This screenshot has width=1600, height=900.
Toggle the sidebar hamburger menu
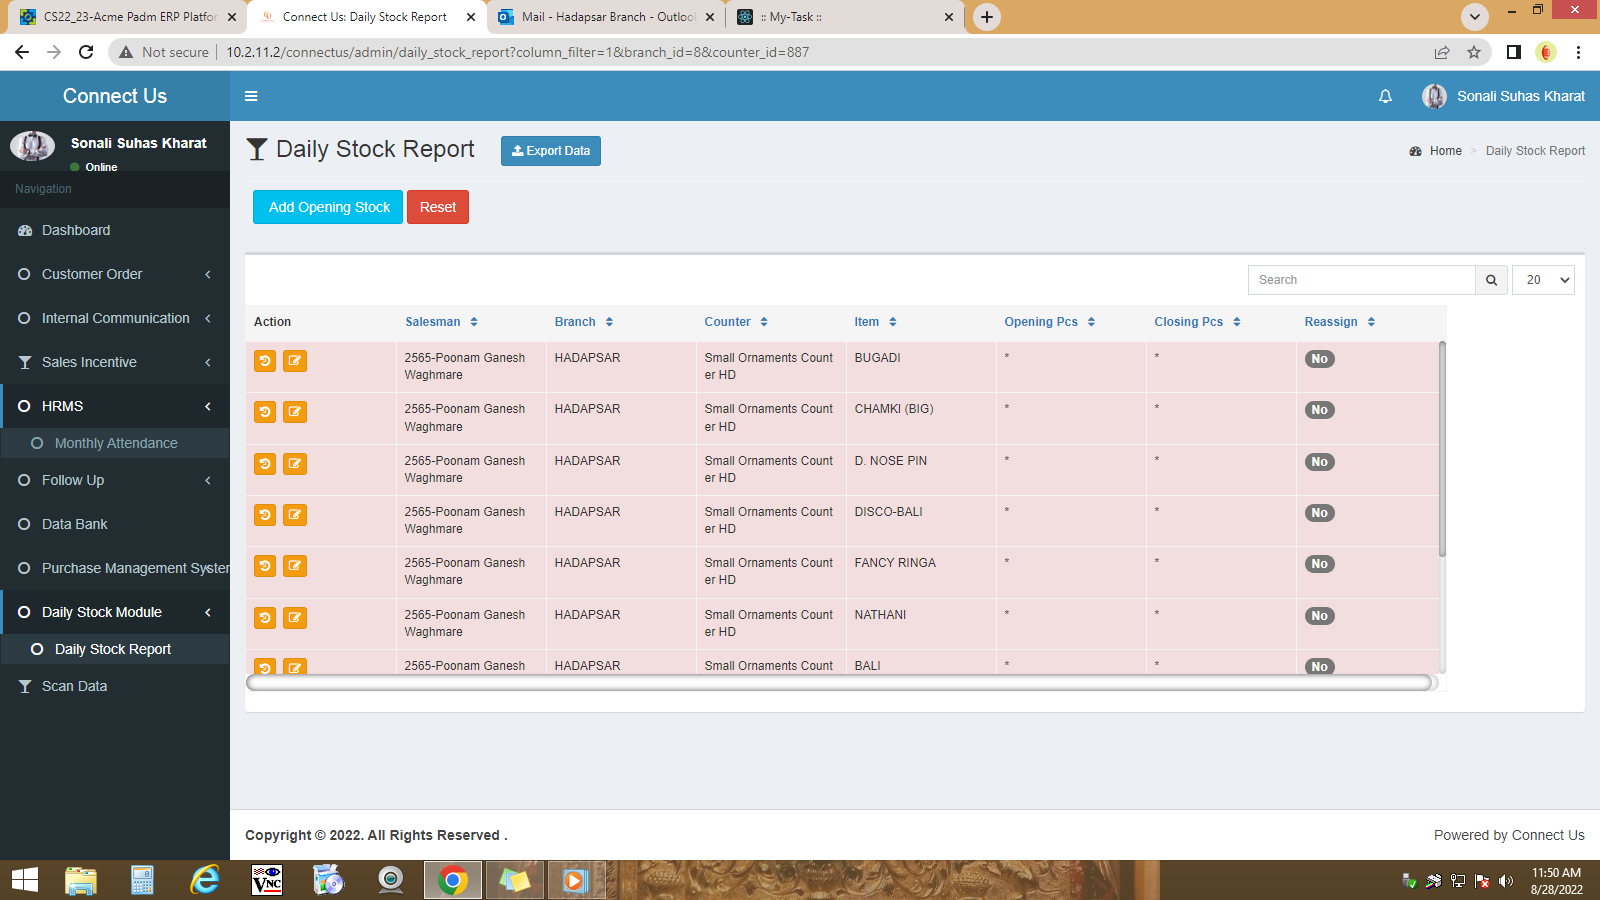point(251,96)
